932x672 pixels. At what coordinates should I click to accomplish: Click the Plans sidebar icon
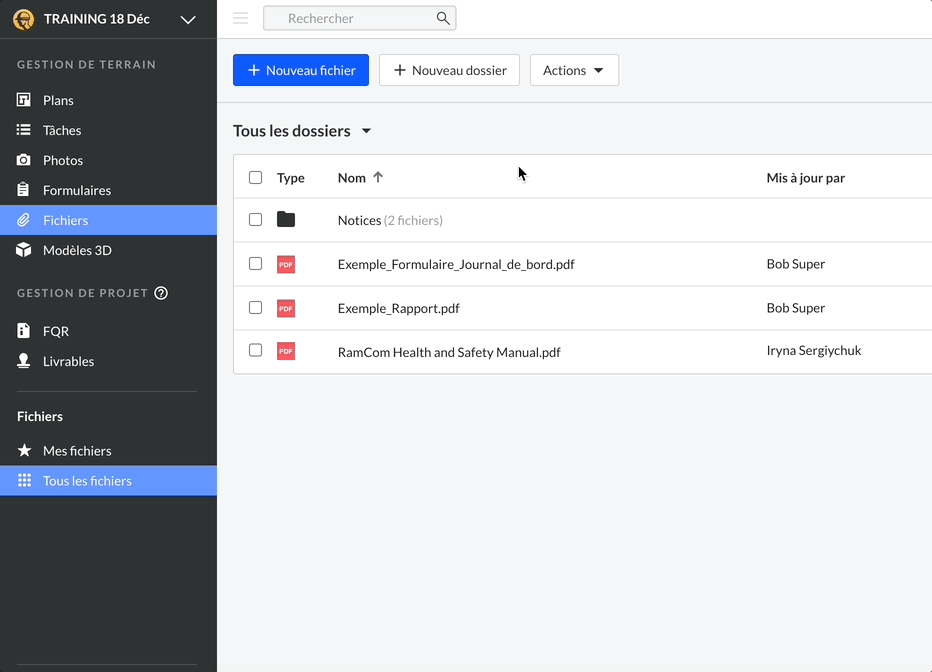(x=24, y=100)
